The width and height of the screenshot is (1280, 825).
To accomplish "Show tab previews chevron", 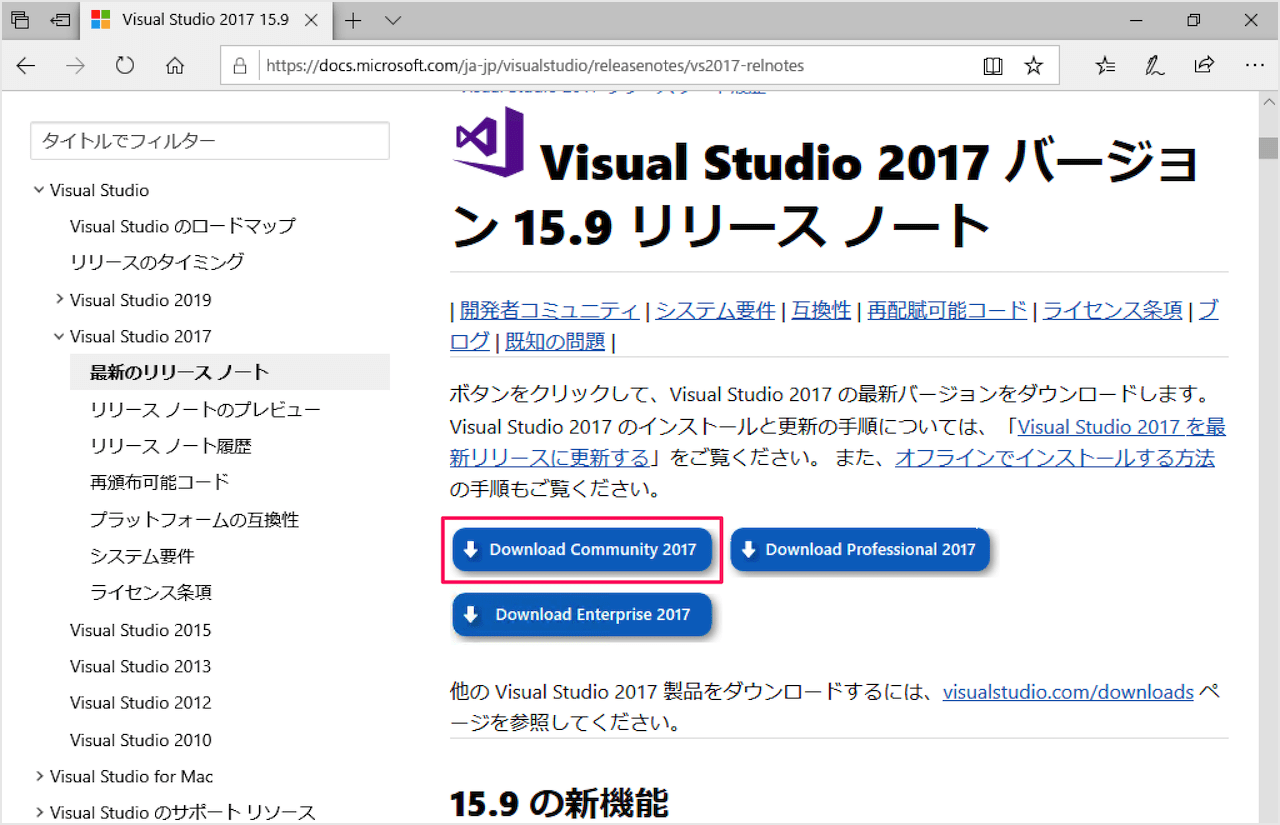I will point(393,20).
